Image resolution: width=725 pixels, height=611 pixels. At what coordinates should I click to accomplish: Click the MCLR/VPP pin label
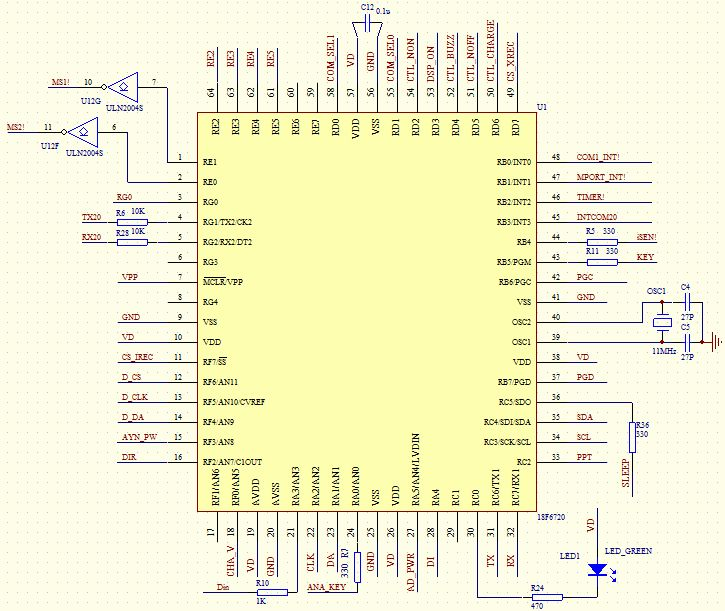point(223,282)
